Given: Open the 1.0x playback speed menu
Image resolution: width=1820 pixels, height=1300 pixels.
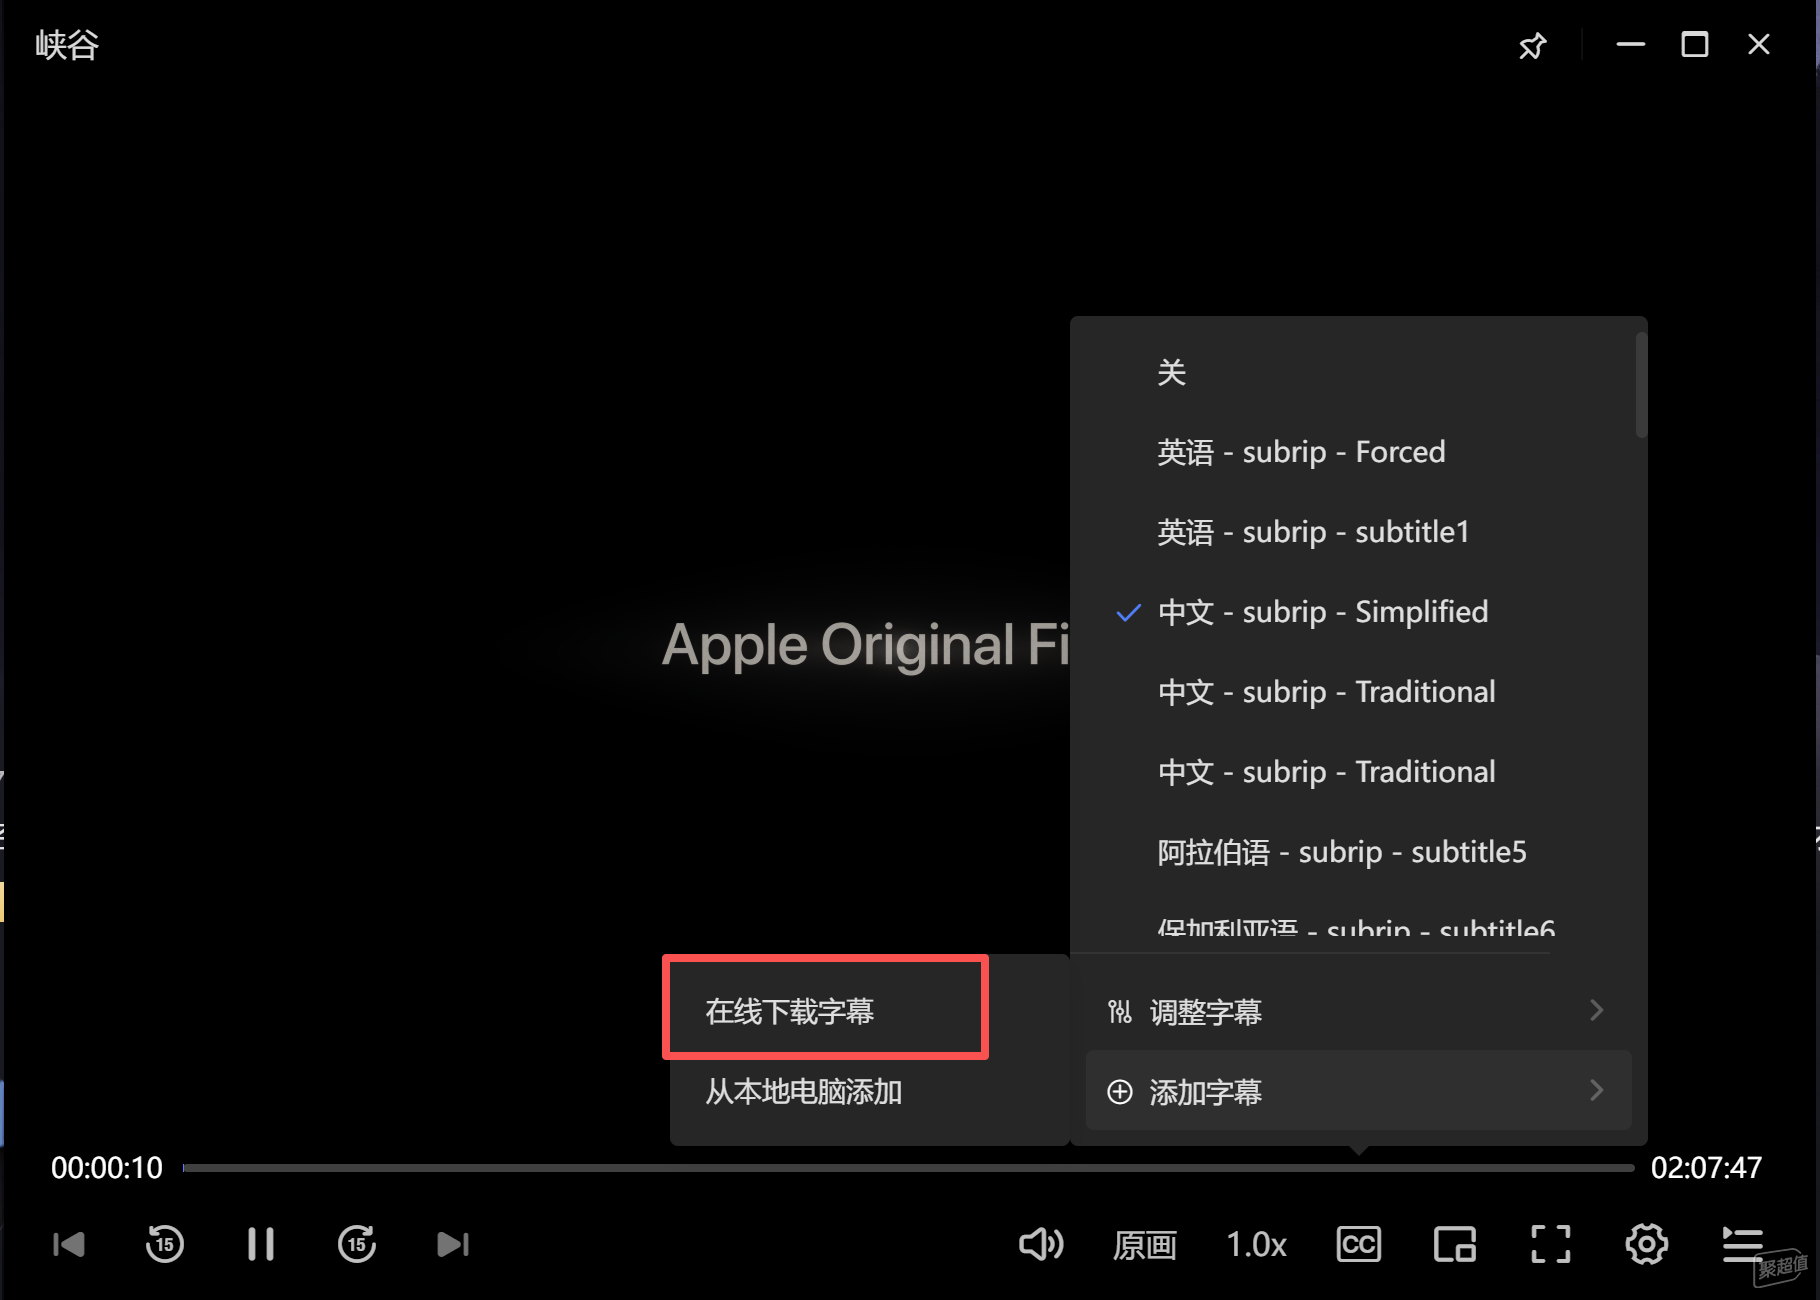Looking at the screenshot, I should click(x=1256, y=1244).
